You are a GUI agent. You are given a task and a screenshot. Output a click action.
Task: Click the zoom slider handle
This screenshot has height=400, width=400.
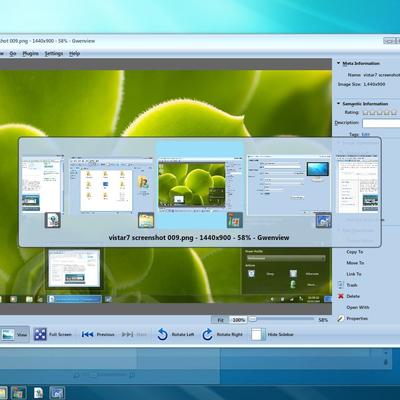click(x=253, y=319)
